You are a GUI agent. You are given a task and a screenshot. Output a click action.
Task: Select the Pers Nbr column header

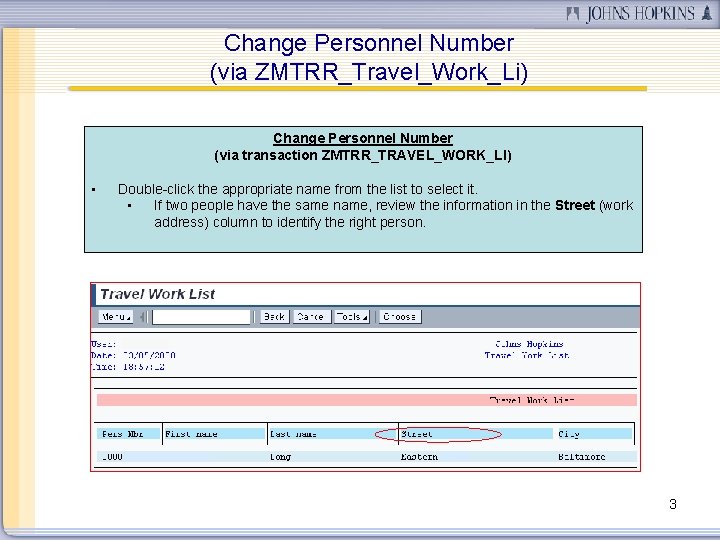(x=129, y=434)
